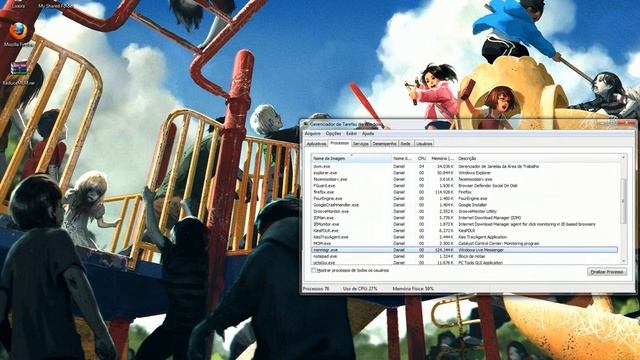This screenshot has height=360, width=640.
Task: Select the My Shared Folder desktop shortcut
Action: click(56, 6)
